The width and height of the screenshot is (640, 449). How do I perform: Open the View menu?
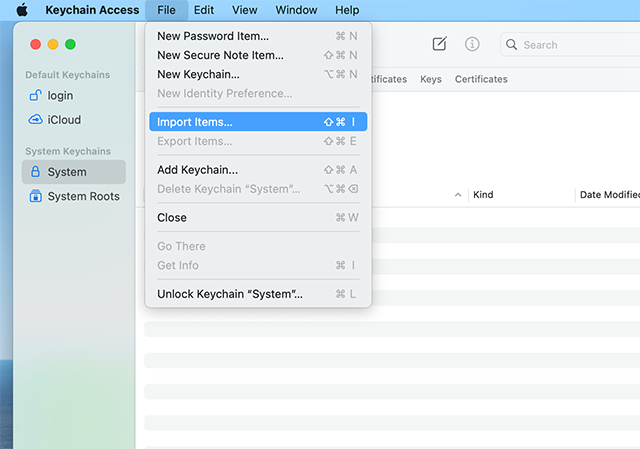click(x=244, y=10)
